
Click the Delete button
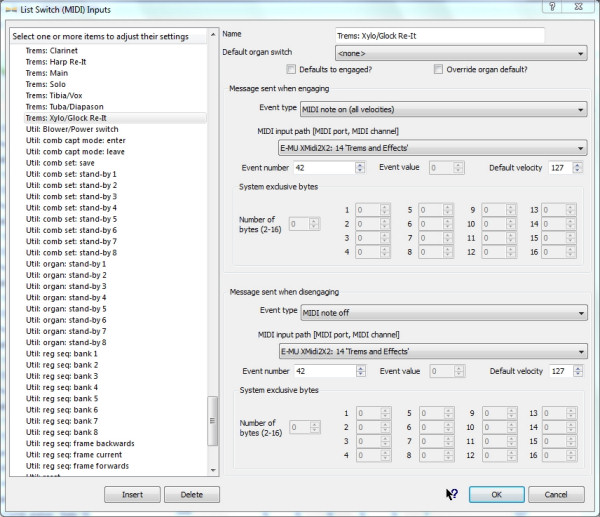point(191,495)
